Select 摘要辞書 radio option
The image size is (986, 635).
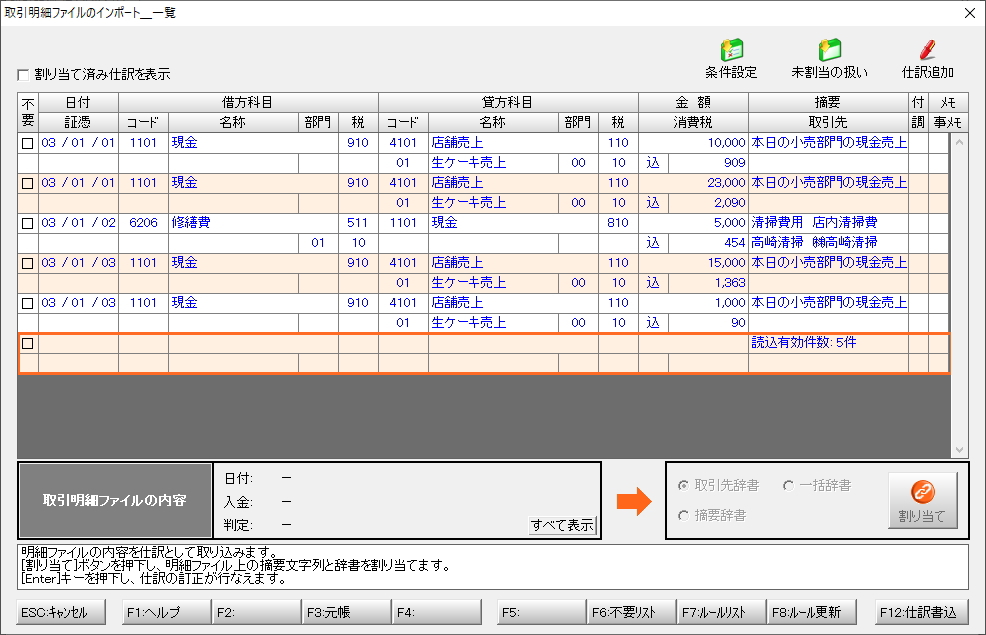coord(684,516)
